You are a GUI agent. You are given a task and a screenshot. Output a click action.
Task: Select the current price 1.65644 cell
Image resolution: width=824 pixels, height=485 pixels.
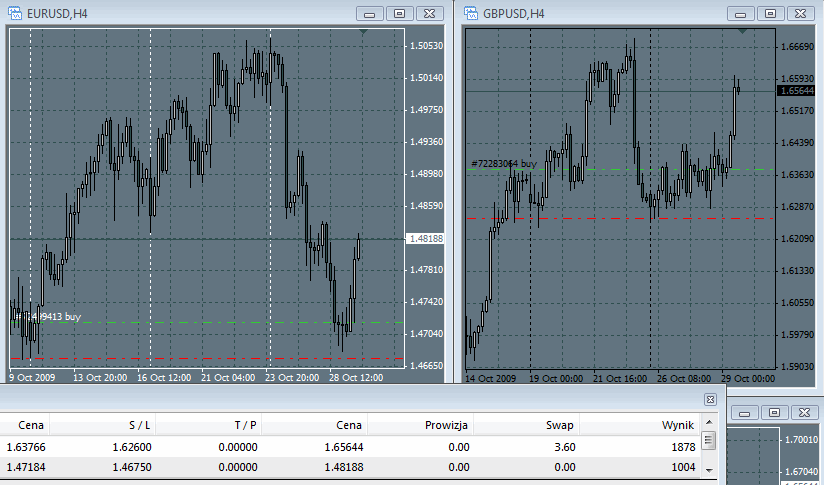pos(344,447)
